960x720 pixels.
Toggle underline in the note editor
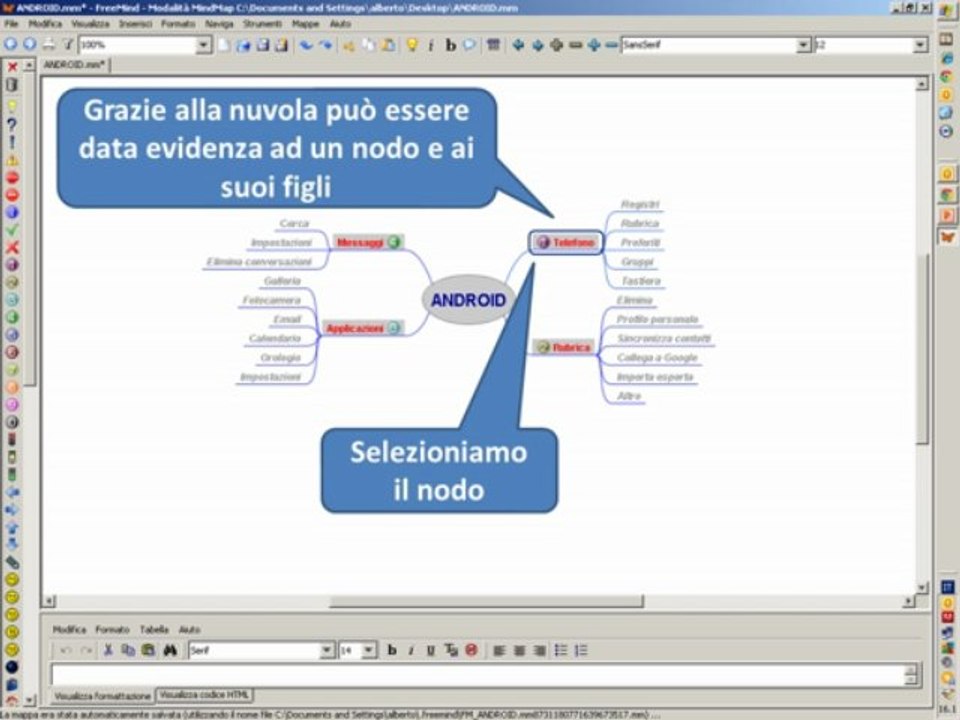point(430,650)
